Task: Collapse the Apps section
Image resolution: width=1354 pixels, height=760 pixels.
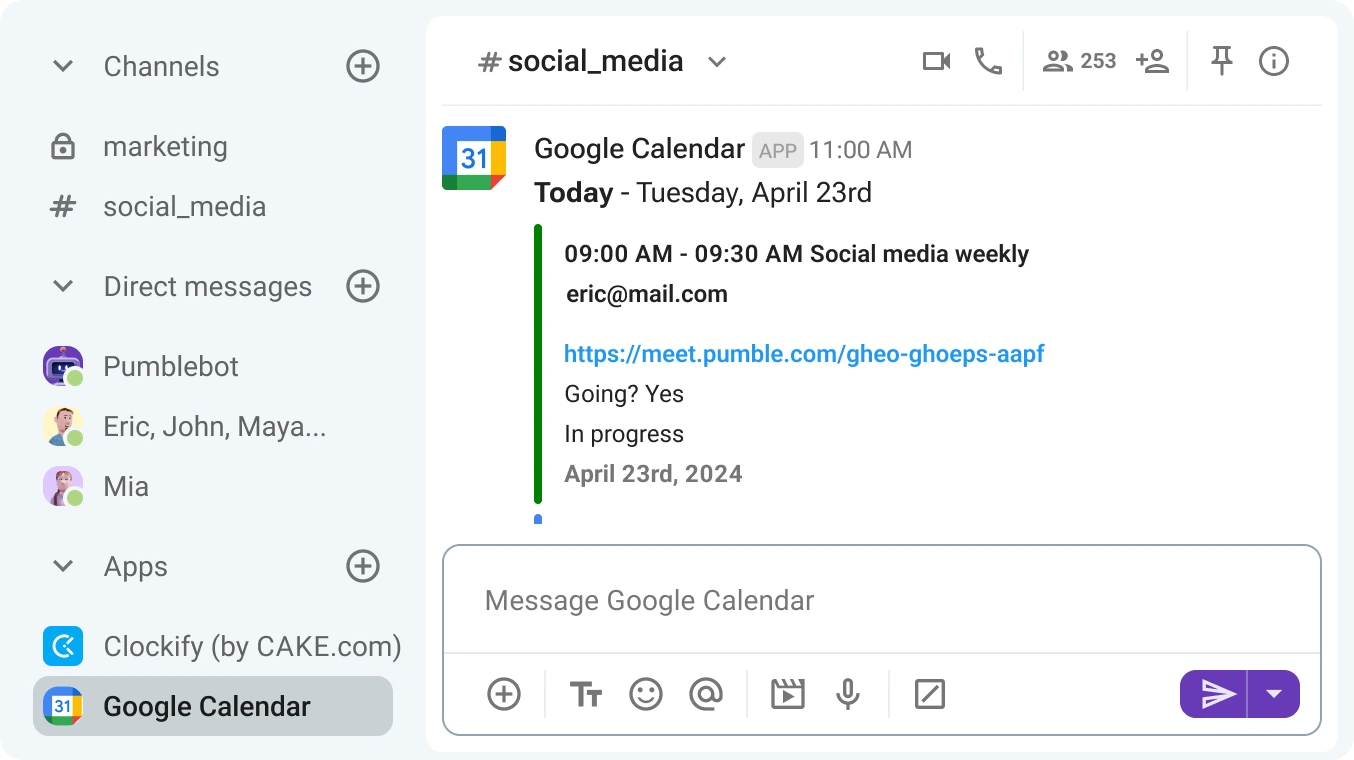Action: click(63, 567)
